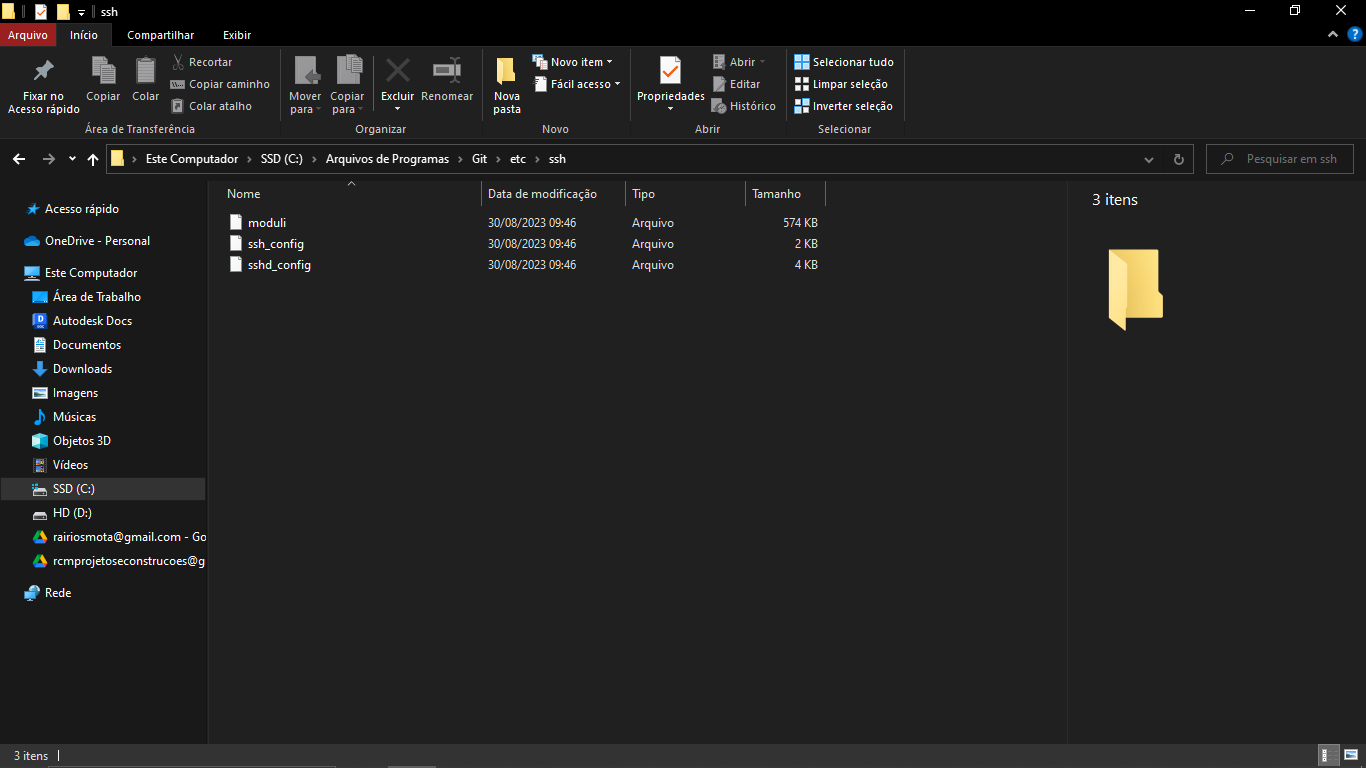Image resolution: width=1366 pixels, height=768 pixels.
Task: Open the Músicas folder
Action: click(74, 417)
